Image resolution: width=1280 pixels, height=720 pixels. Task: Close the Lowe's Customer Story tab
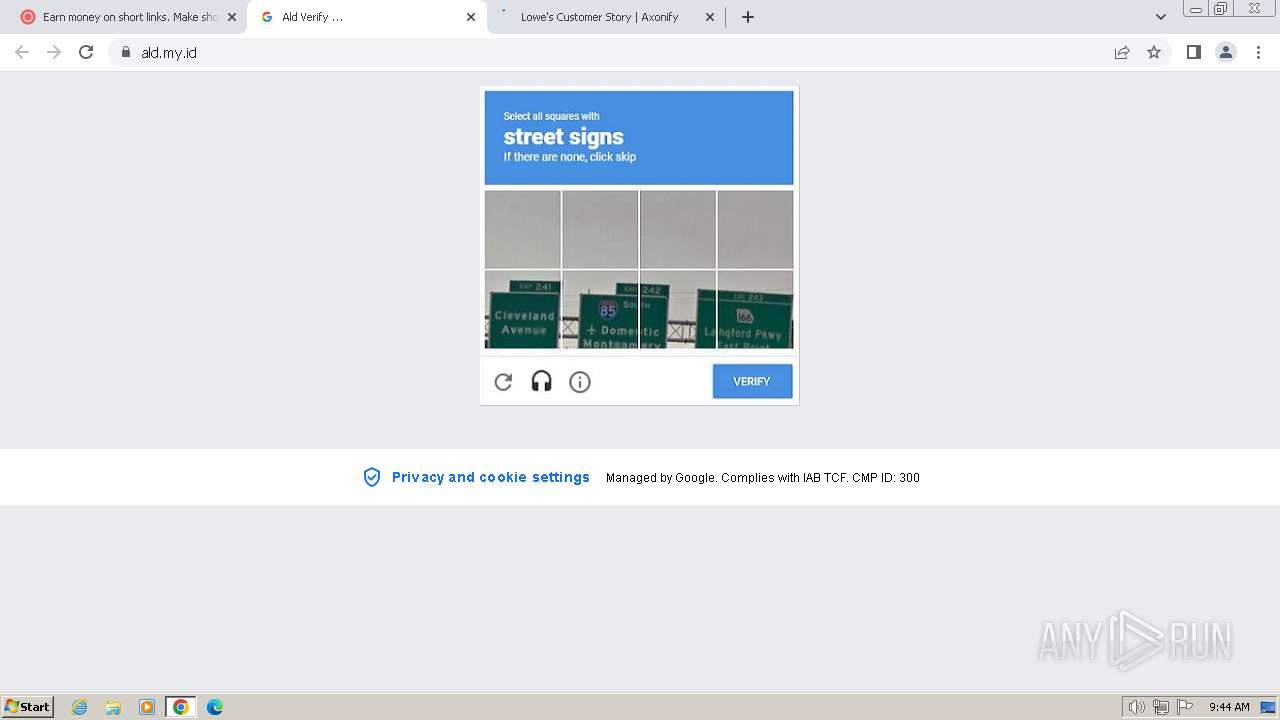[710, 17]
